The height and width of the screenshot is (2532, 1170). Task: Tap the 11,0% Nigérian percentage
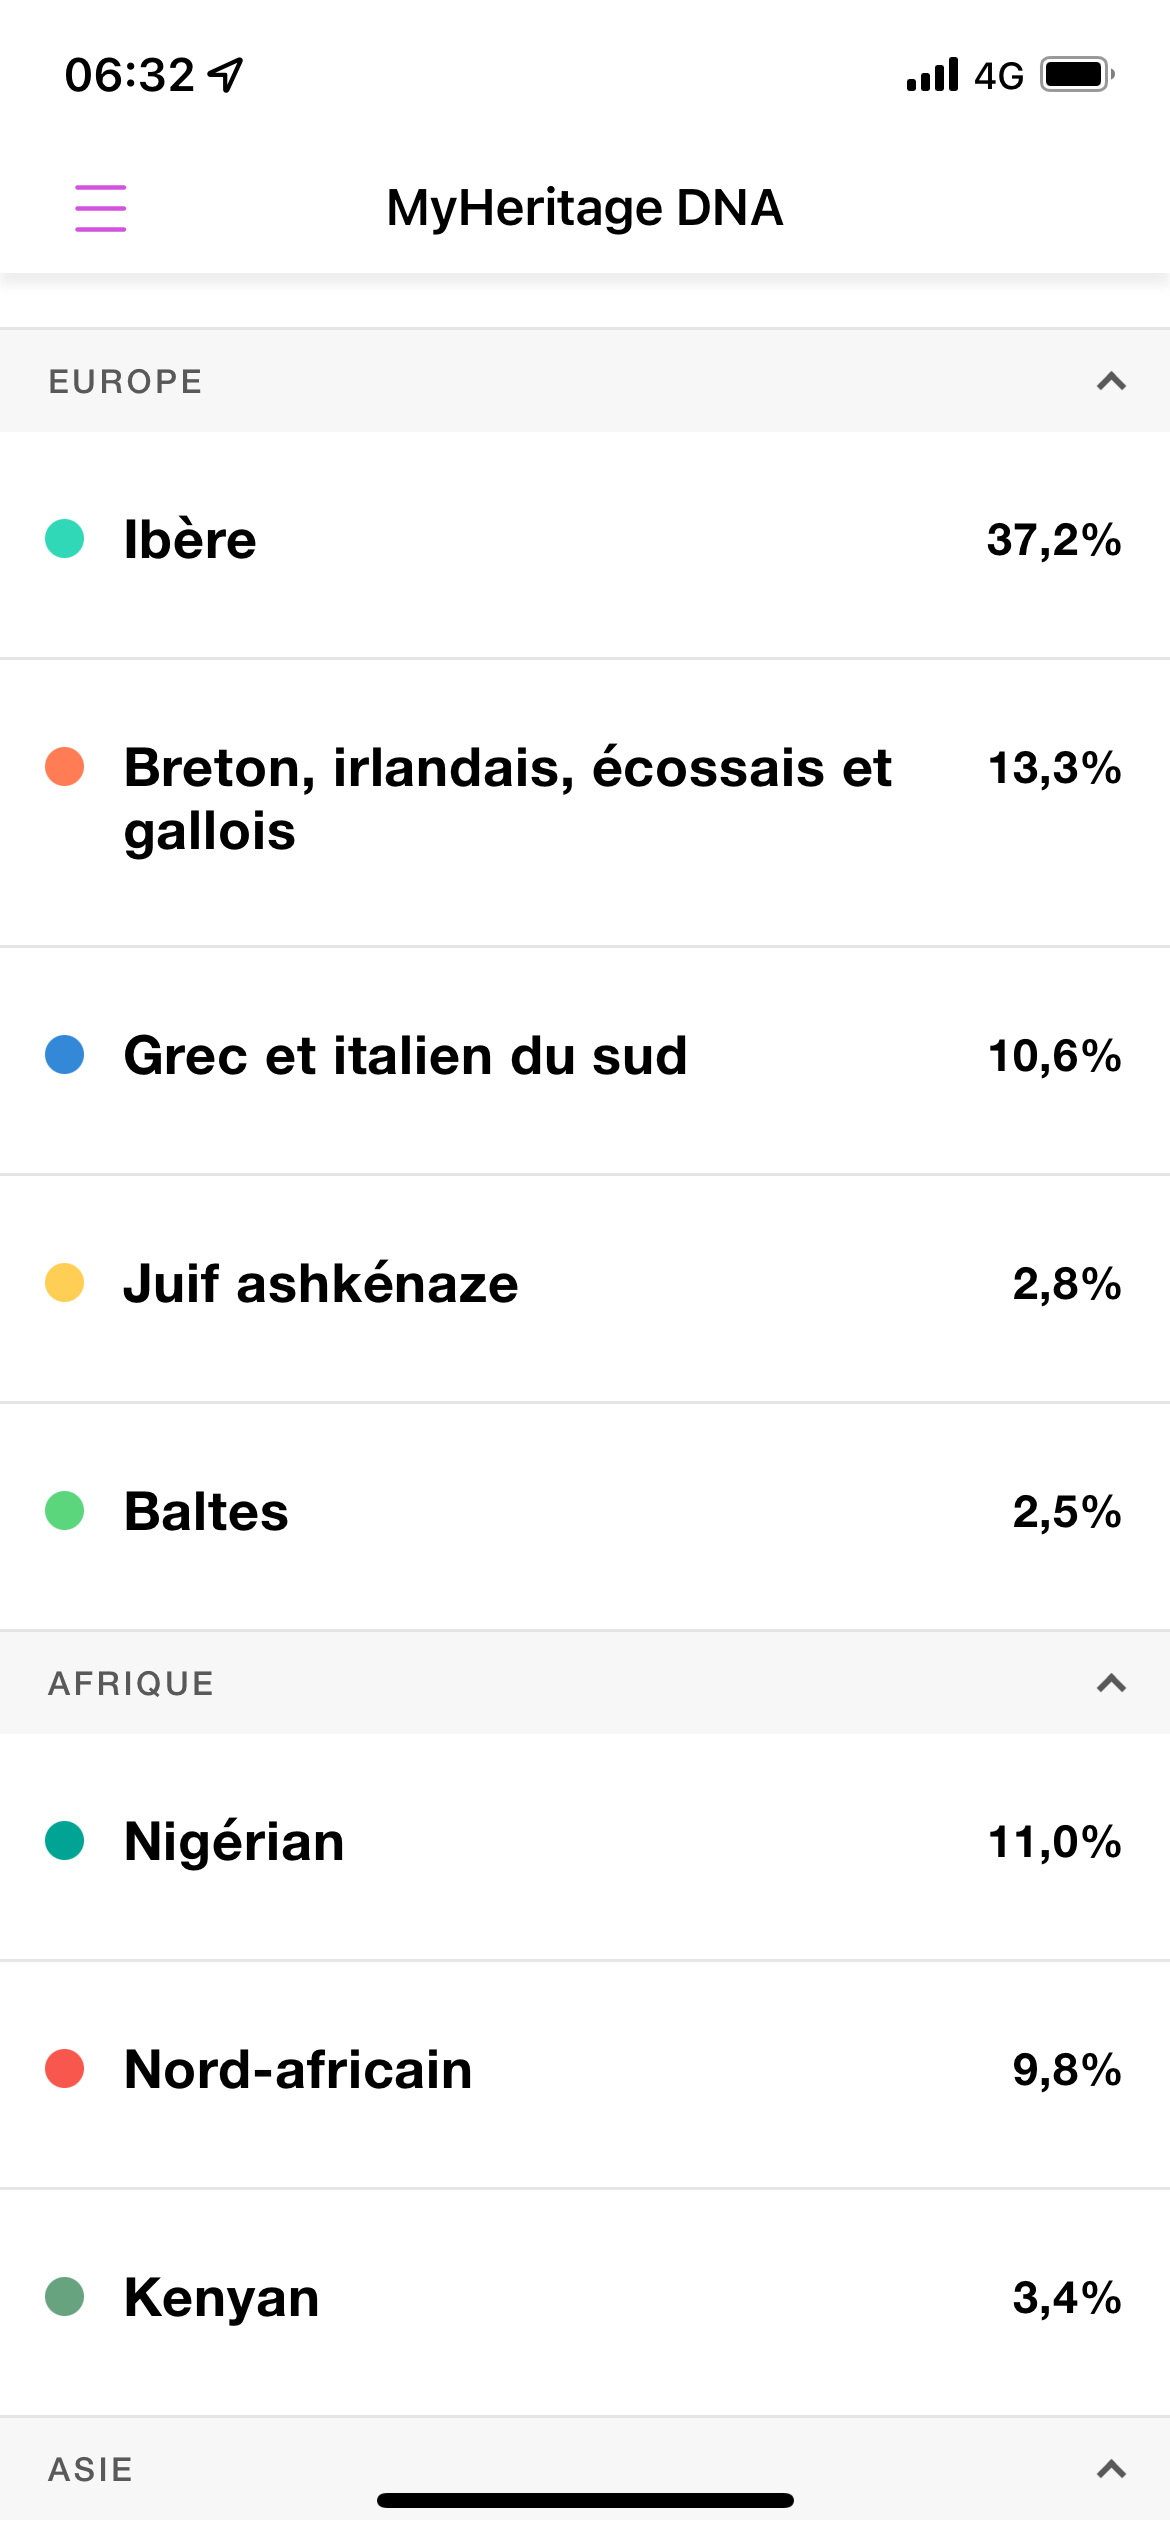pos(1054,1842)
